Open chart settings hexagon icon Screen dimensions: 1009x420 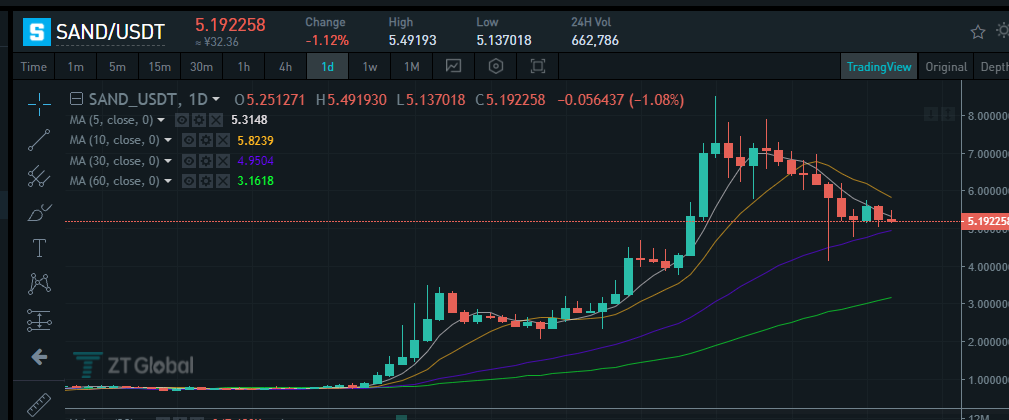click(x=495, y=66)
